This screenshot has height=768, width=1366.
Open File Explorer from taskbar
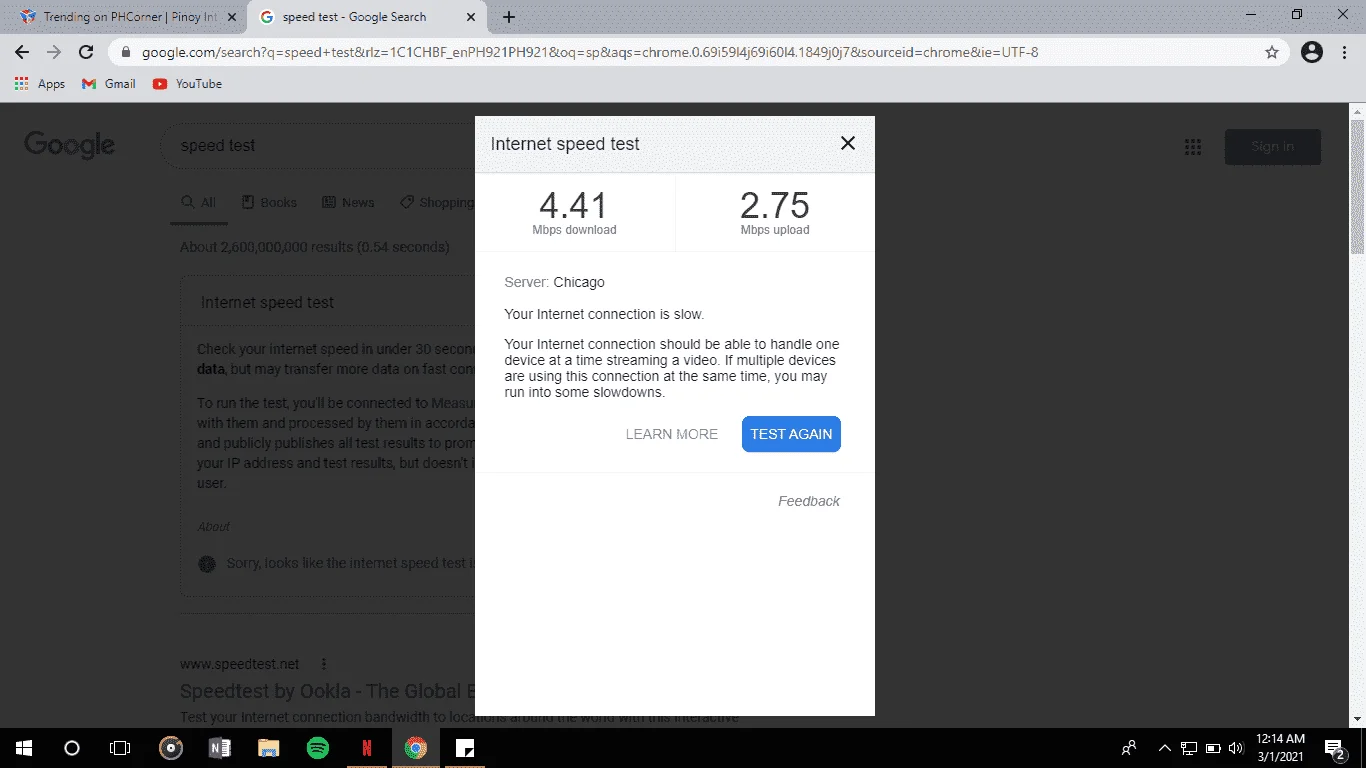[269, 748]
